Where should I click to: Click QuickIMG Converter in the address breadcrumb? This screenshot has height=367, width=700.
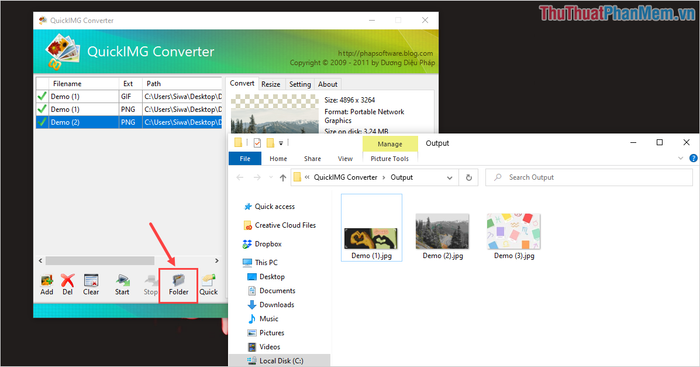346,178
